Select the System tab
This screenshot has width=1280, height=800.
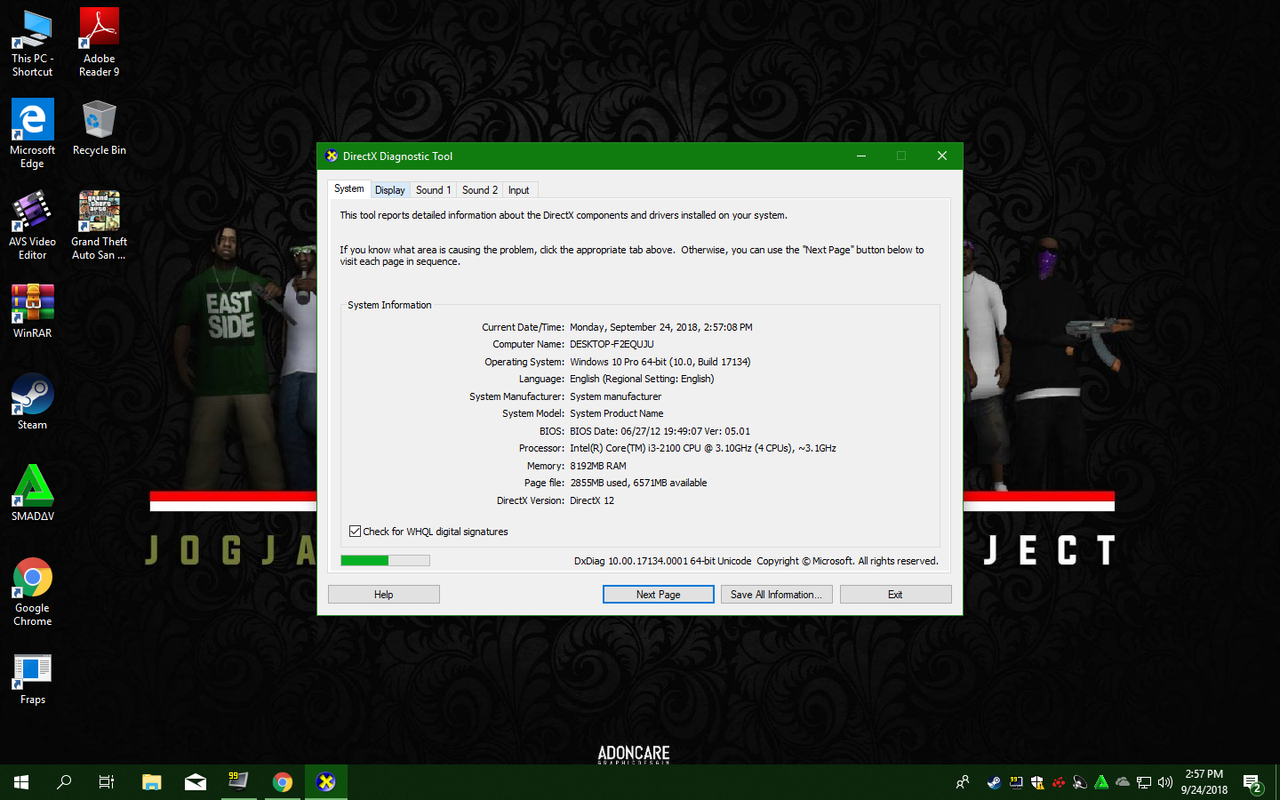coord(349,189)
